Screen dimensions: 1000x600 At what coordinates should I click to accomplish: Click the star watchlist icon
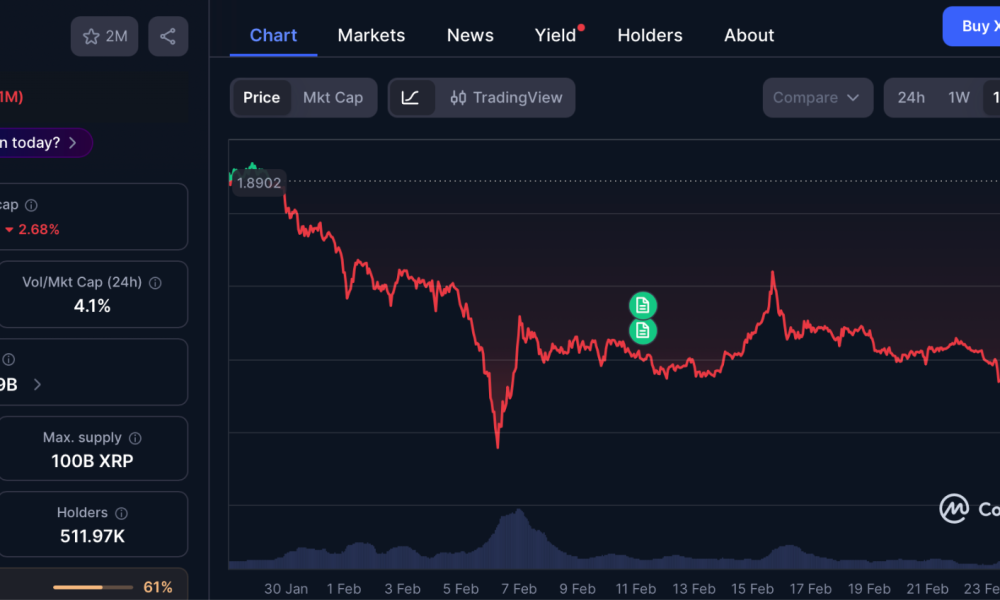[x=92, y=37]
